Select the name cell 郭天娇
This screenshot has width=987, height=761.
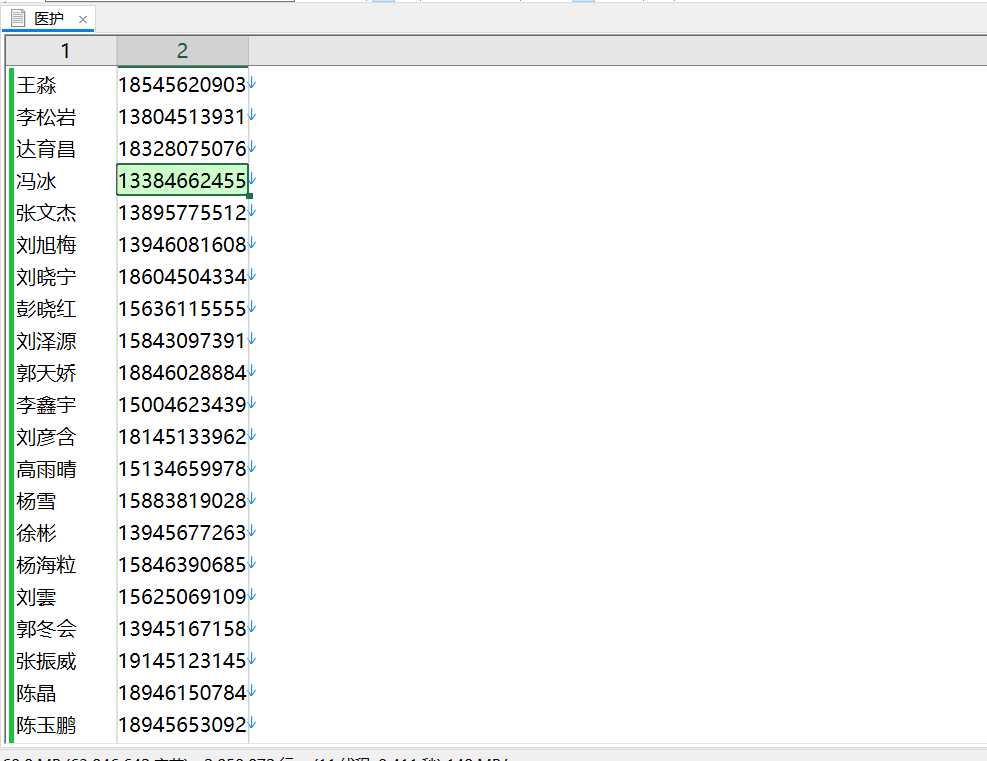[46, 373]
